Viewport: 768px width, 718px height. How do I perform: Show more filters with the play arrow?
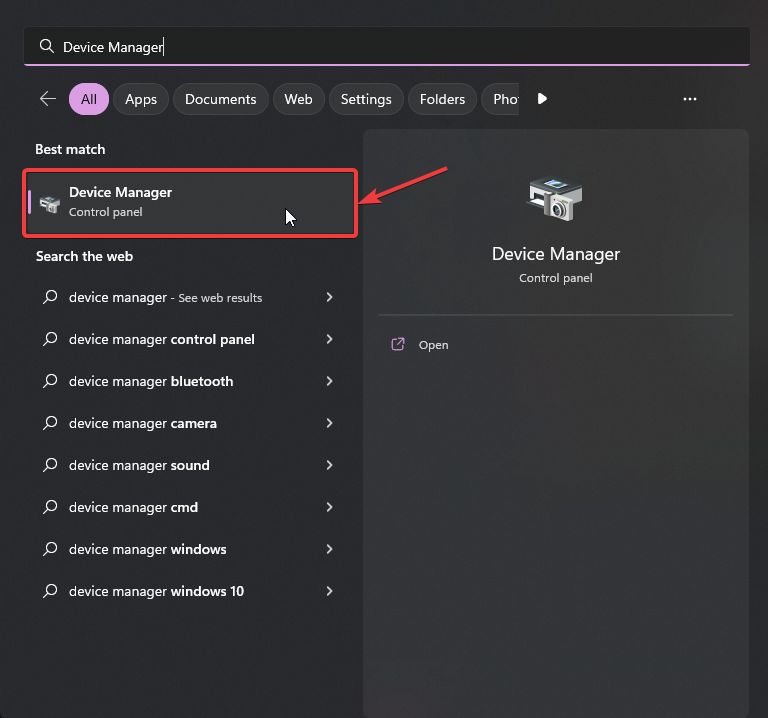pyautogui.click(x=542, y=99)
